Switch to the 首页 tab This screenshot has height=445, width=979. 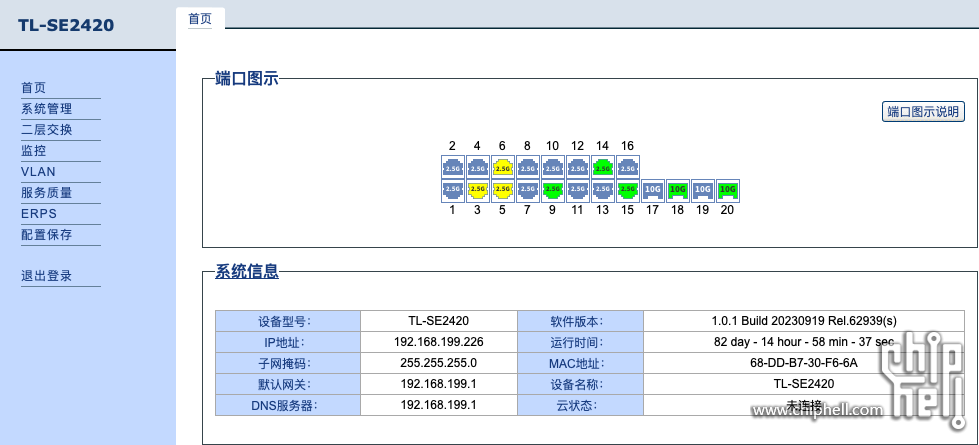(200, 19)
